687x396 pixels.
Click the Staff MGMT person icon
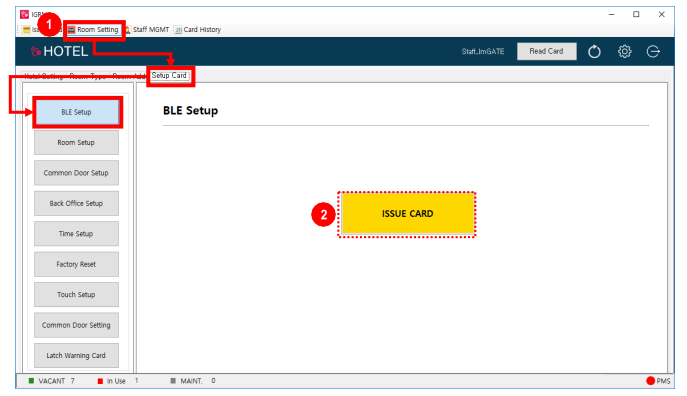point(127,30)
